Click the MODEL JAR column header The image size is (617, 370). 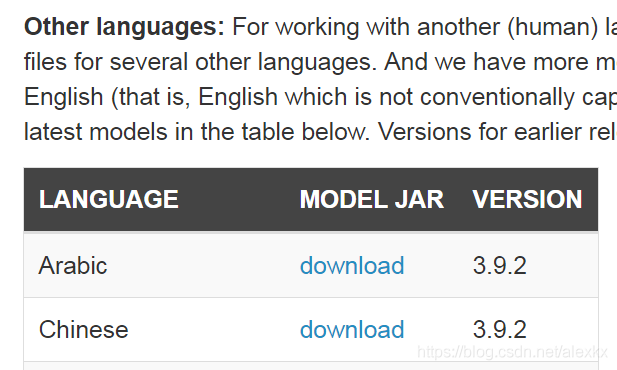pyautogui.click(x=372, y=199)
